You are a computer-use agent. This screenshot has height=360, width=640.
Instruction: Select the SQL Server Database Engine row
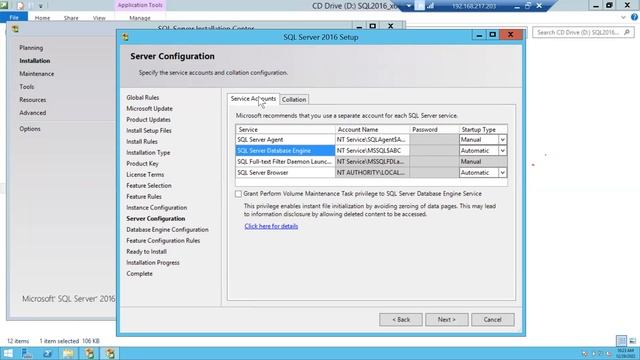(x=285, y=151)
